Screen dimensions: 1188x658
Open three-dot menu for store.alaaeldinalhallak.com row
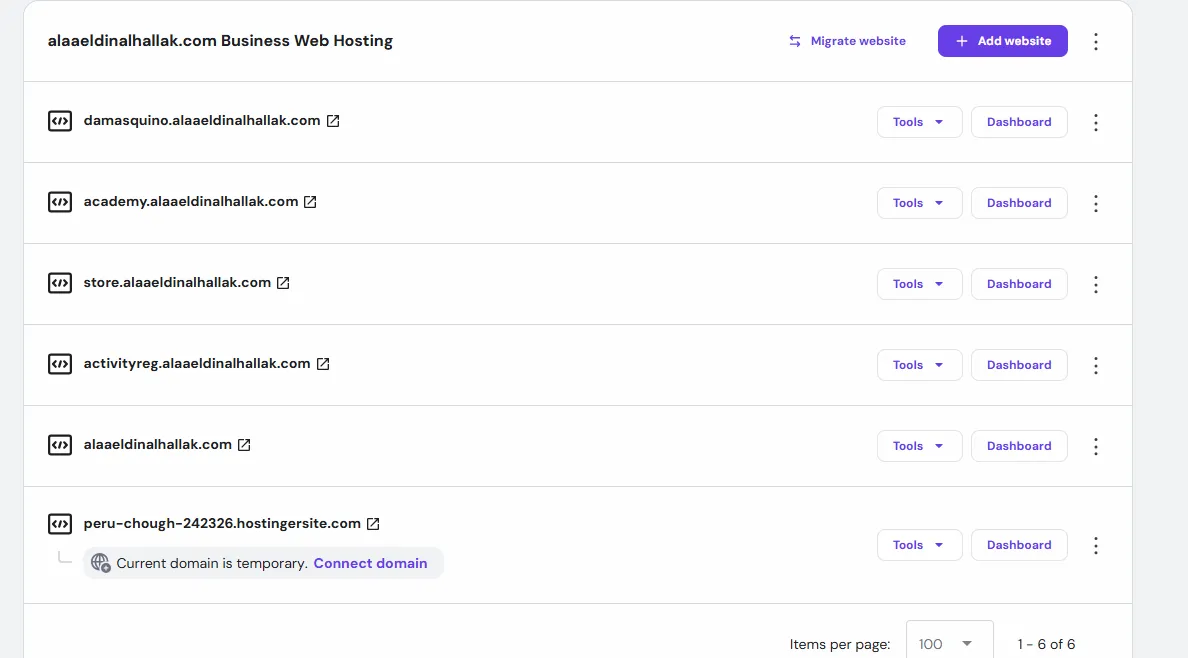pyautogui.click(x=1096, y=284)
